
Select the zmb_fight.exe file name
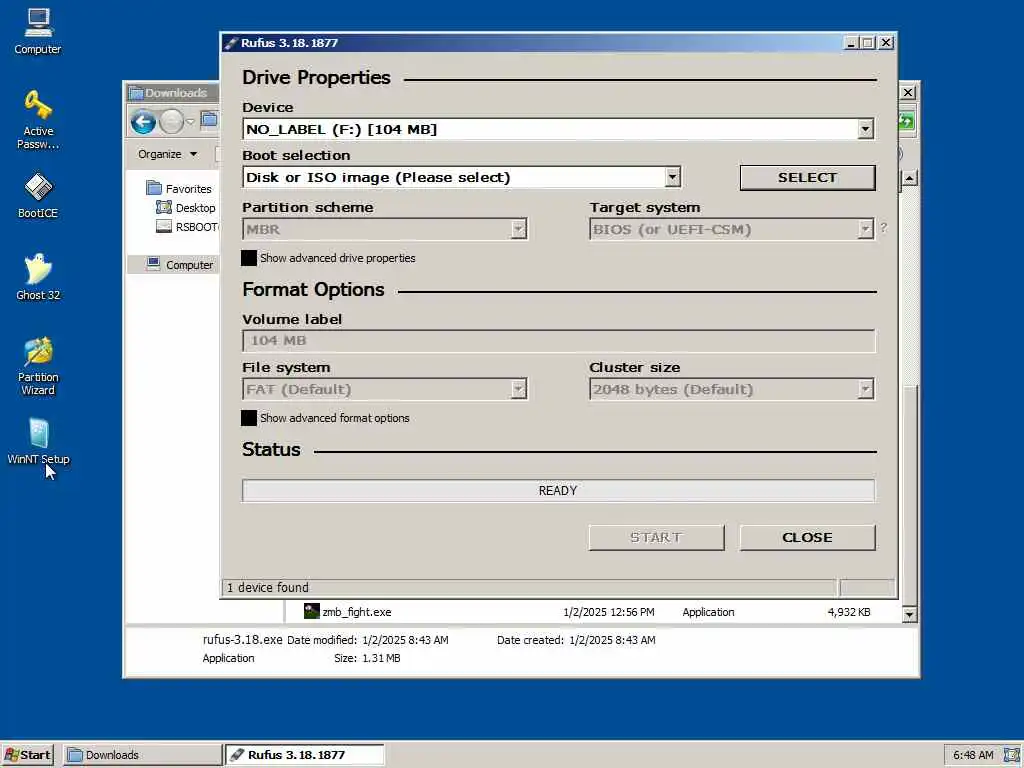(357, 612)
